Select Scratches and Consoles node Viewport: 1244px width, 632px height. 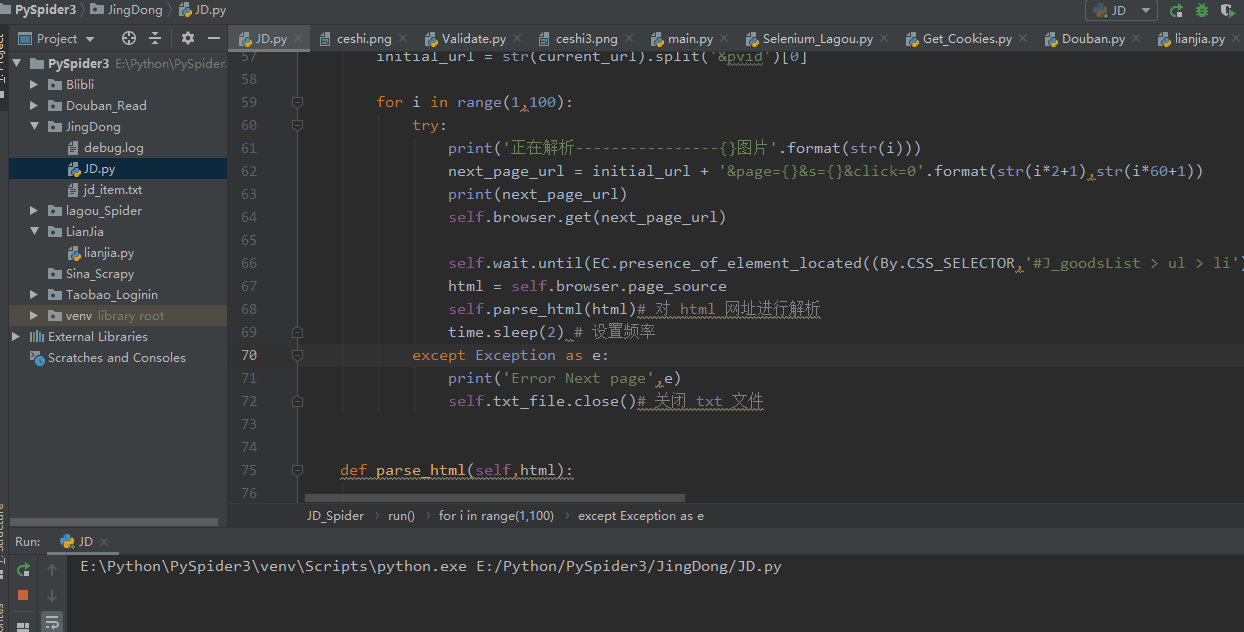(116, 357)
